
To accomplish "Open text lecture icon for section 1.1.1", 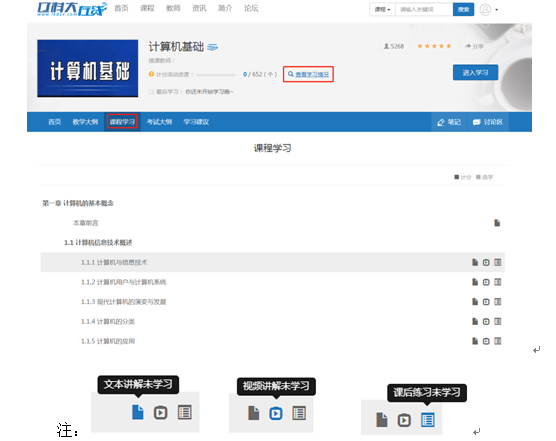I will point(475,262).
